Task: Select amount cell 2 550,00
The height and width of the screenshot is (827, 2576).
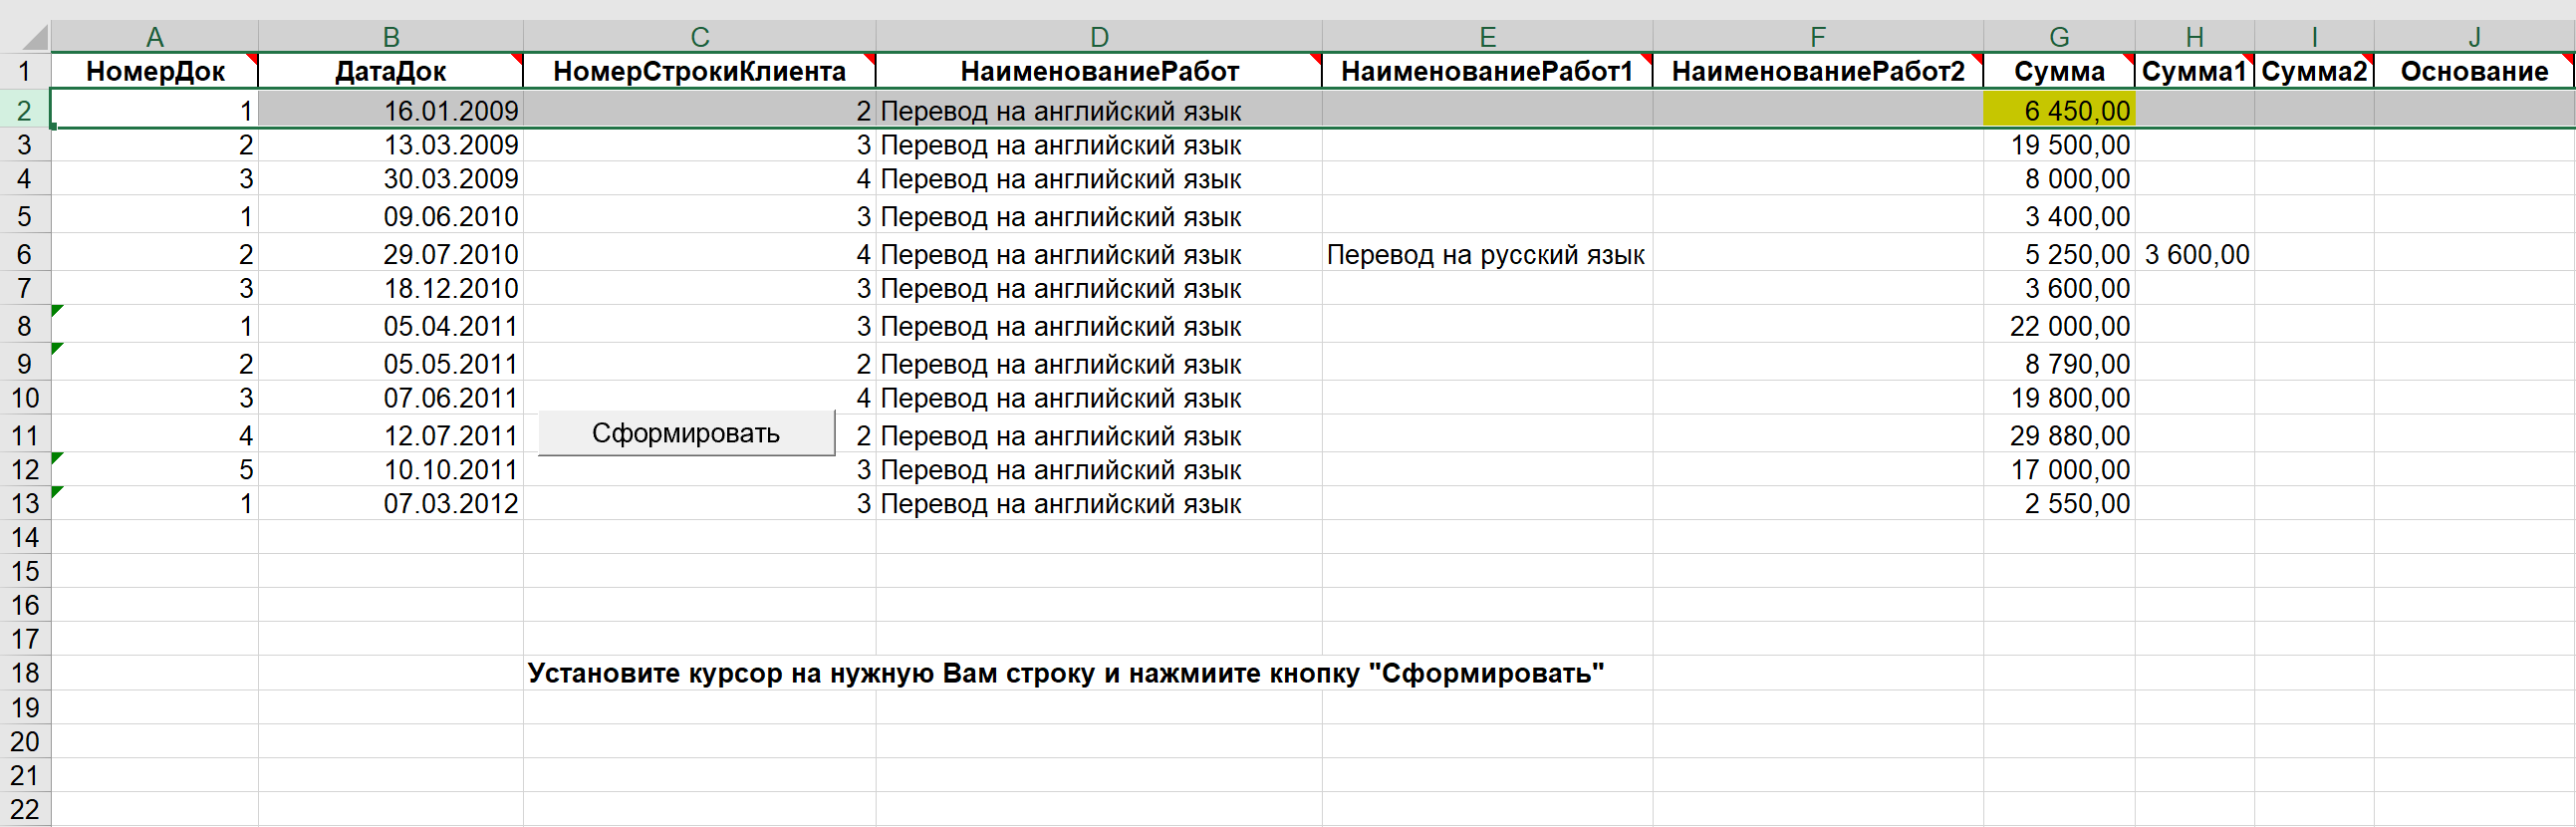Action: pyautogui.click(x=2059, y=503)
